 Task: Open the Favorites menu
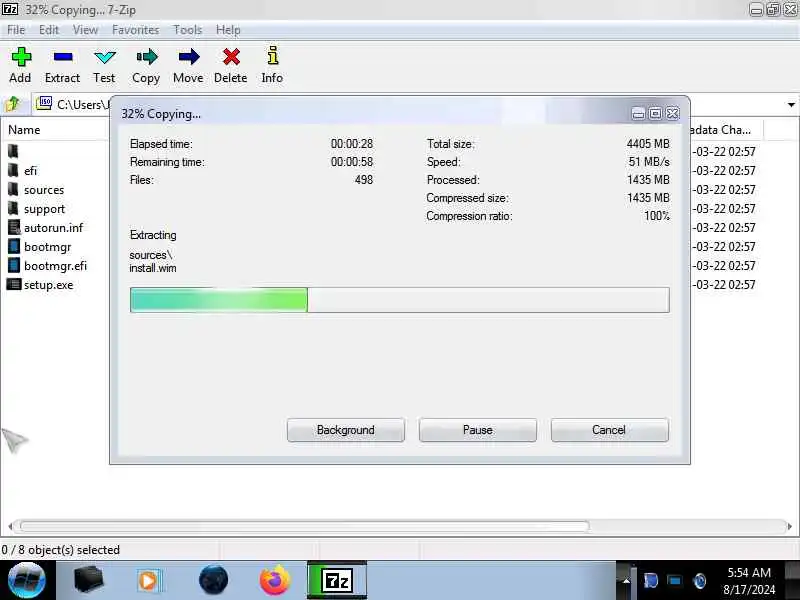(135, 30)
